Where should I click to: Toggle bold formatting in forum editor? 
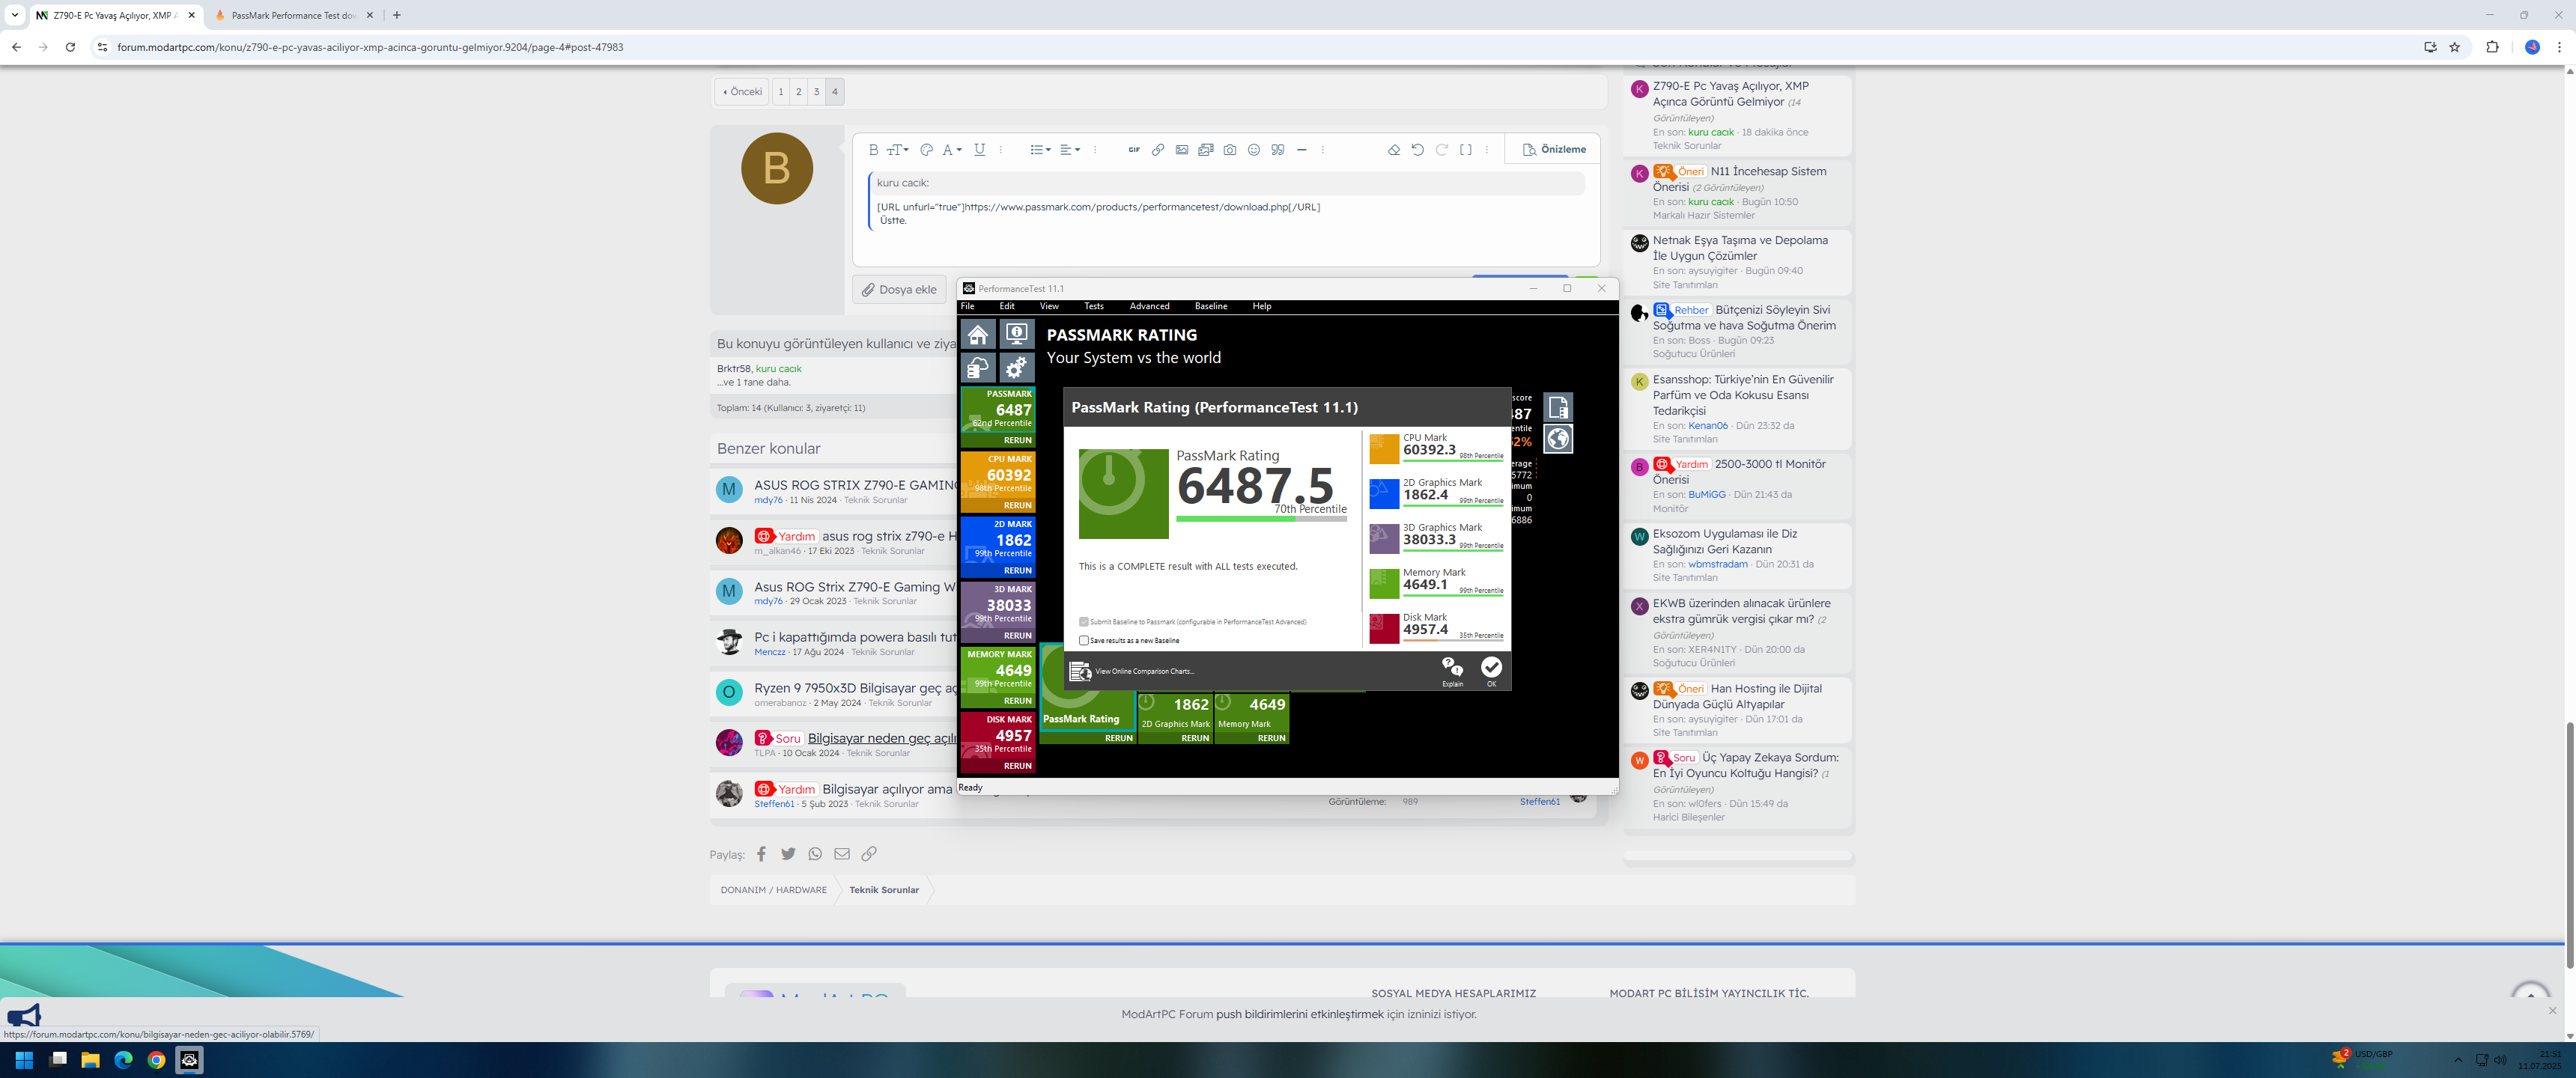873,150
